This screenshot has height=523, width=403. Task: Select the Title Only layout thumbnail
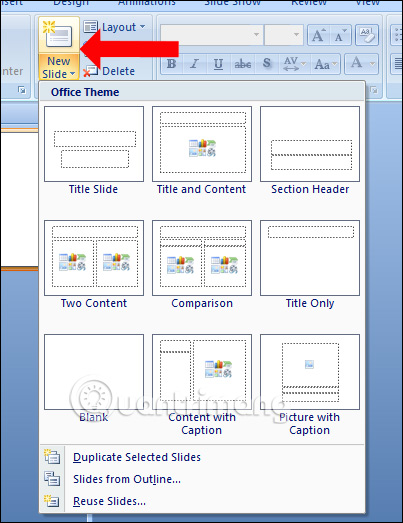(310, 258)
